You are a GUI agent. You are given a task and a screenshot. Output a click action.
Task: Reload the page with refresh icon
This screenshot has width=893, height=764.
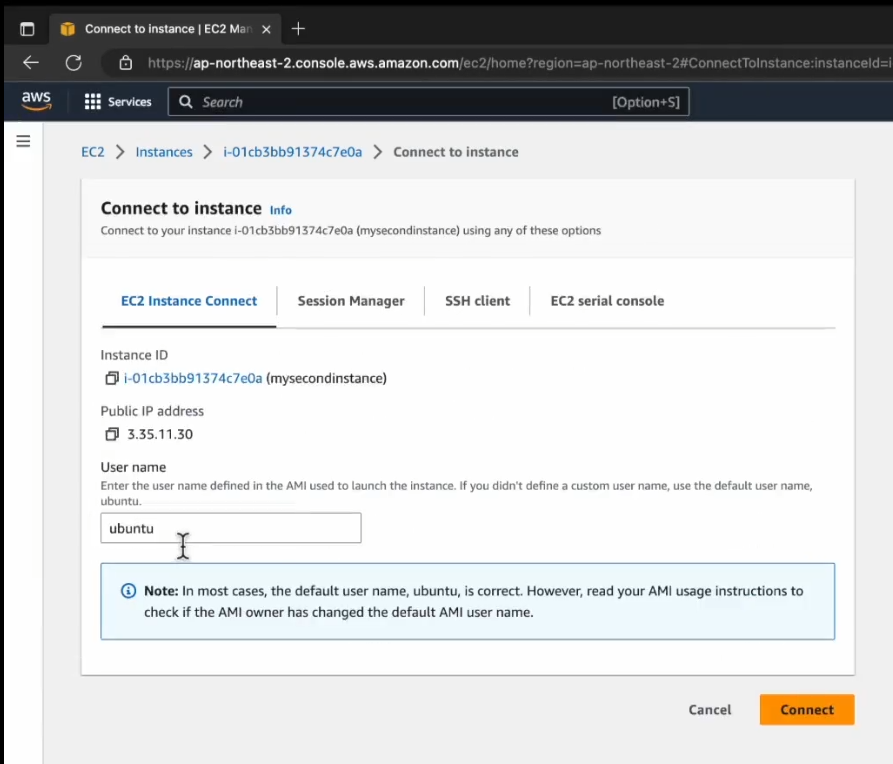pos(73,63)
